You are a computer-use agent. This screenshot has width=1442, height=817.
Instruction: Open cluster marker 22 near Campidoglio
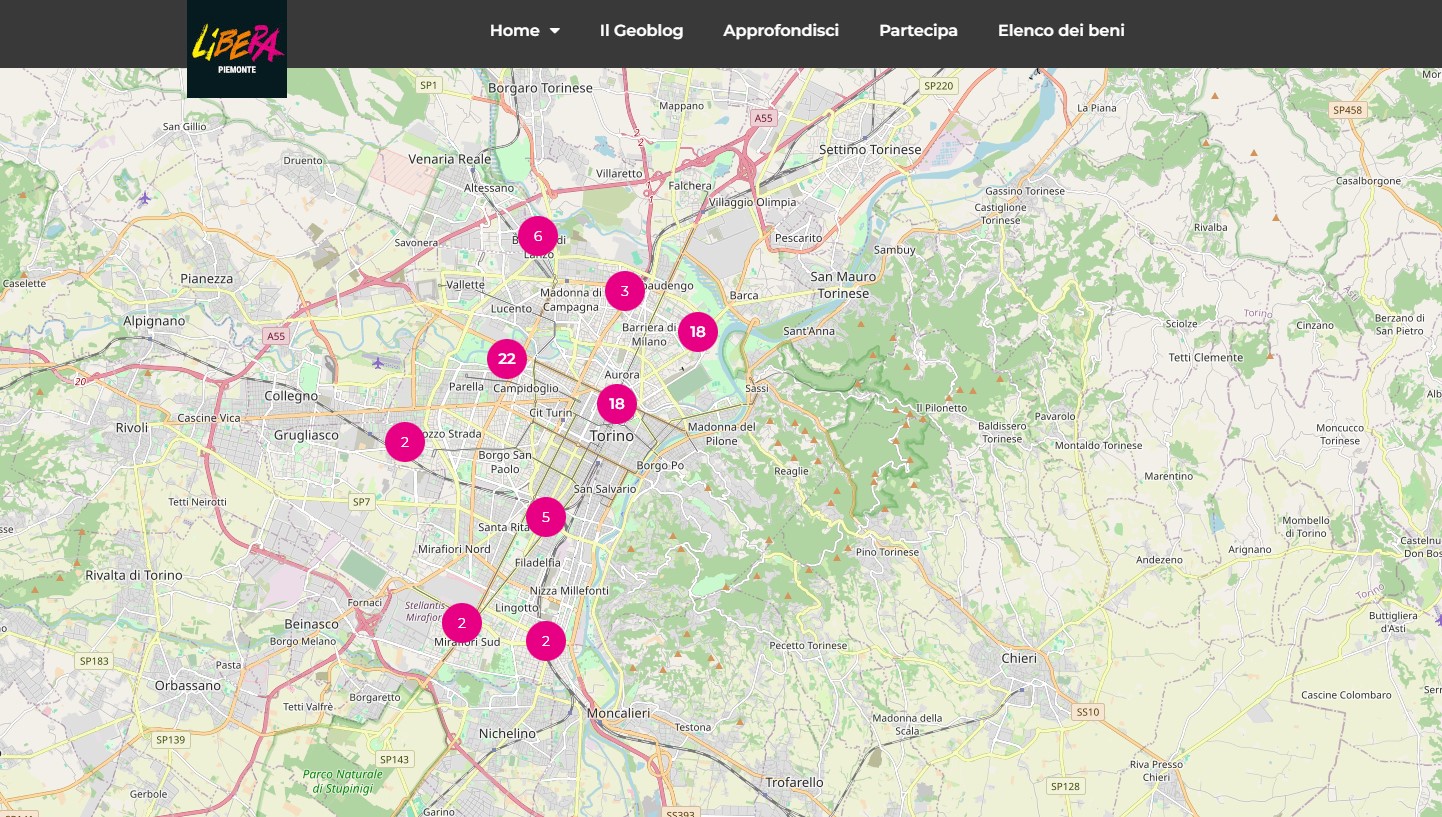(x=507, y=359)
